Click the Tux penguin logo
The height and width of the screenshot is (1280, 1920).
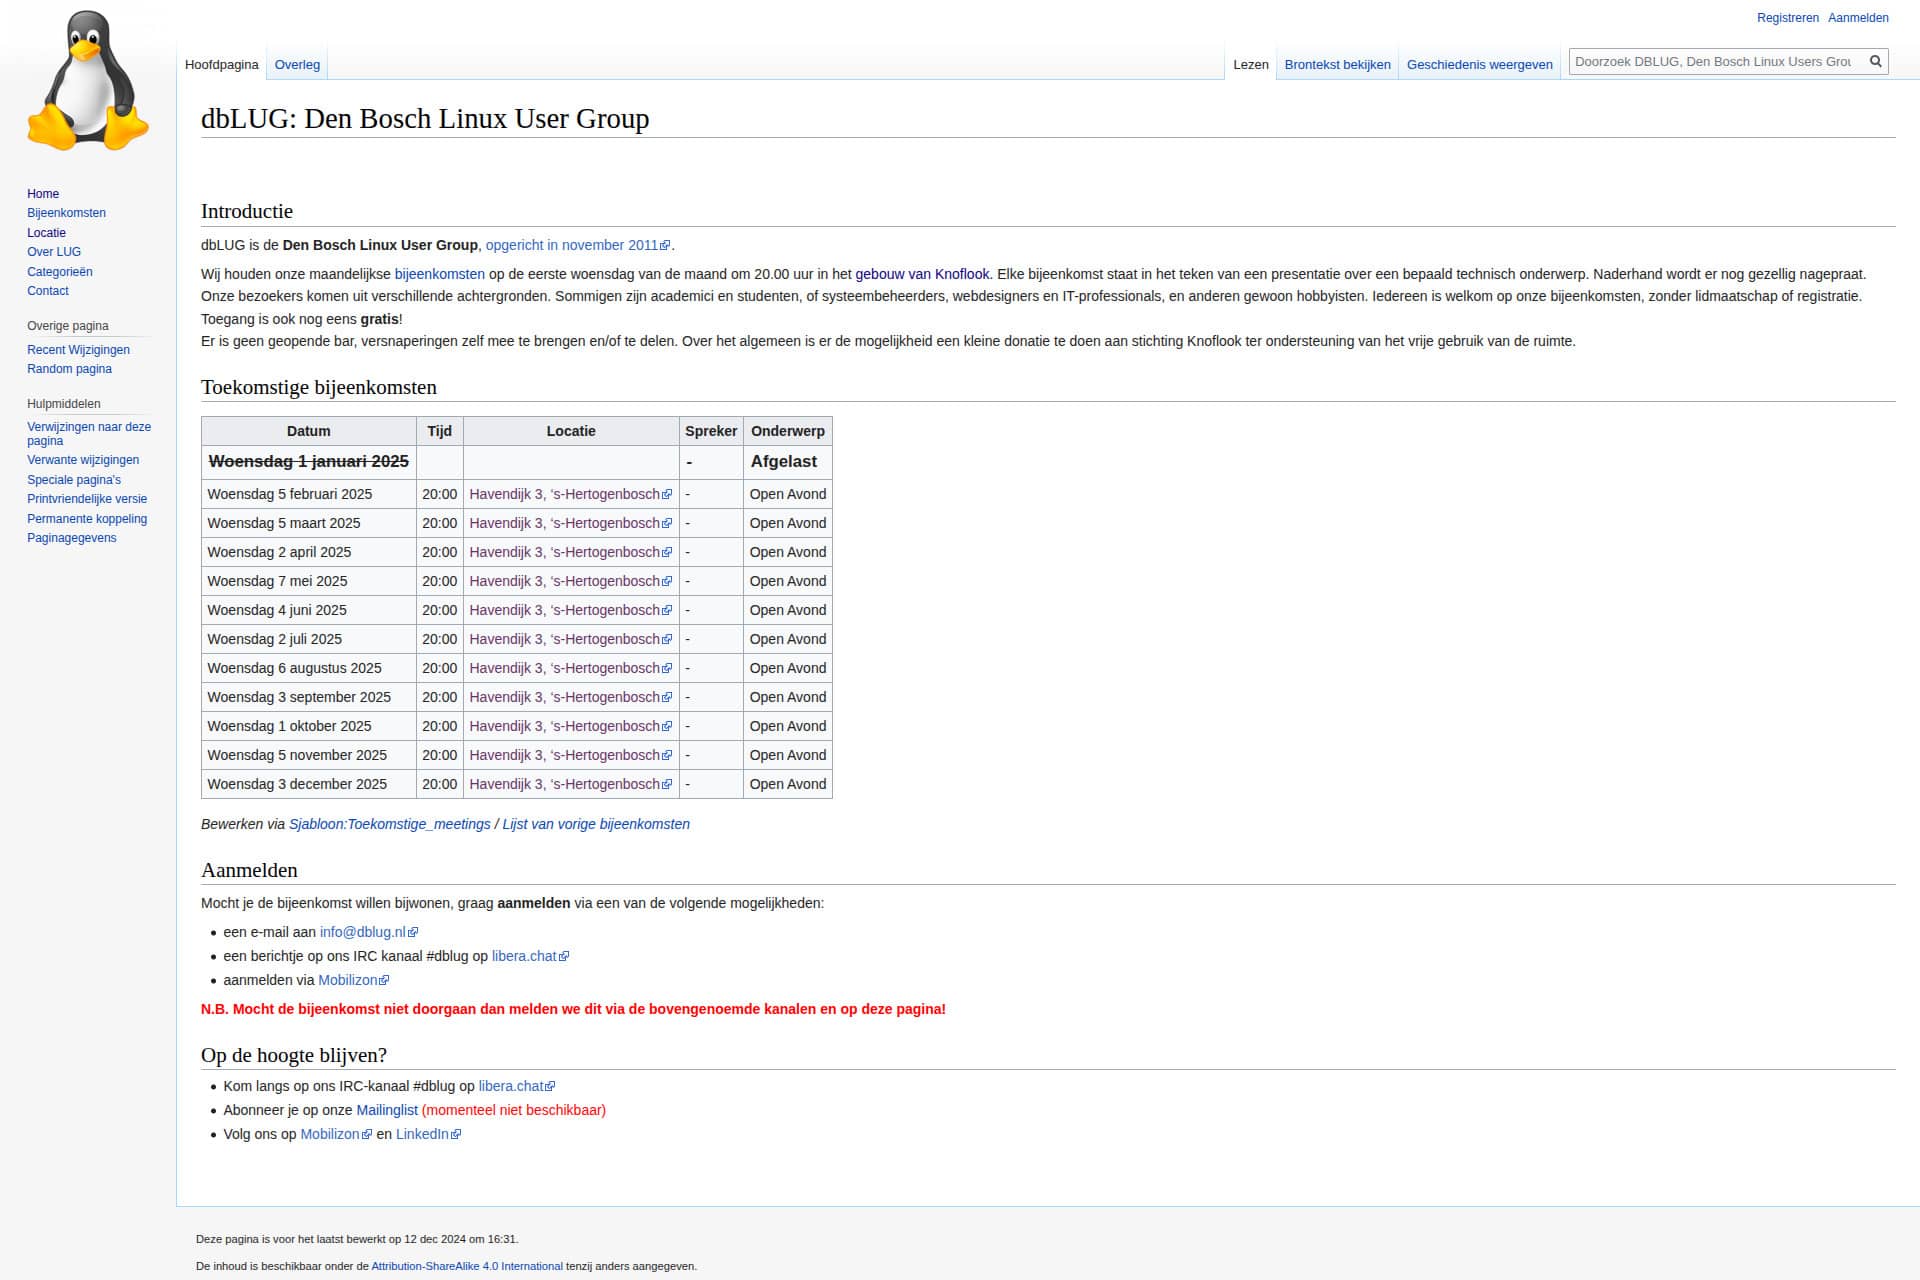pos(88,82)
